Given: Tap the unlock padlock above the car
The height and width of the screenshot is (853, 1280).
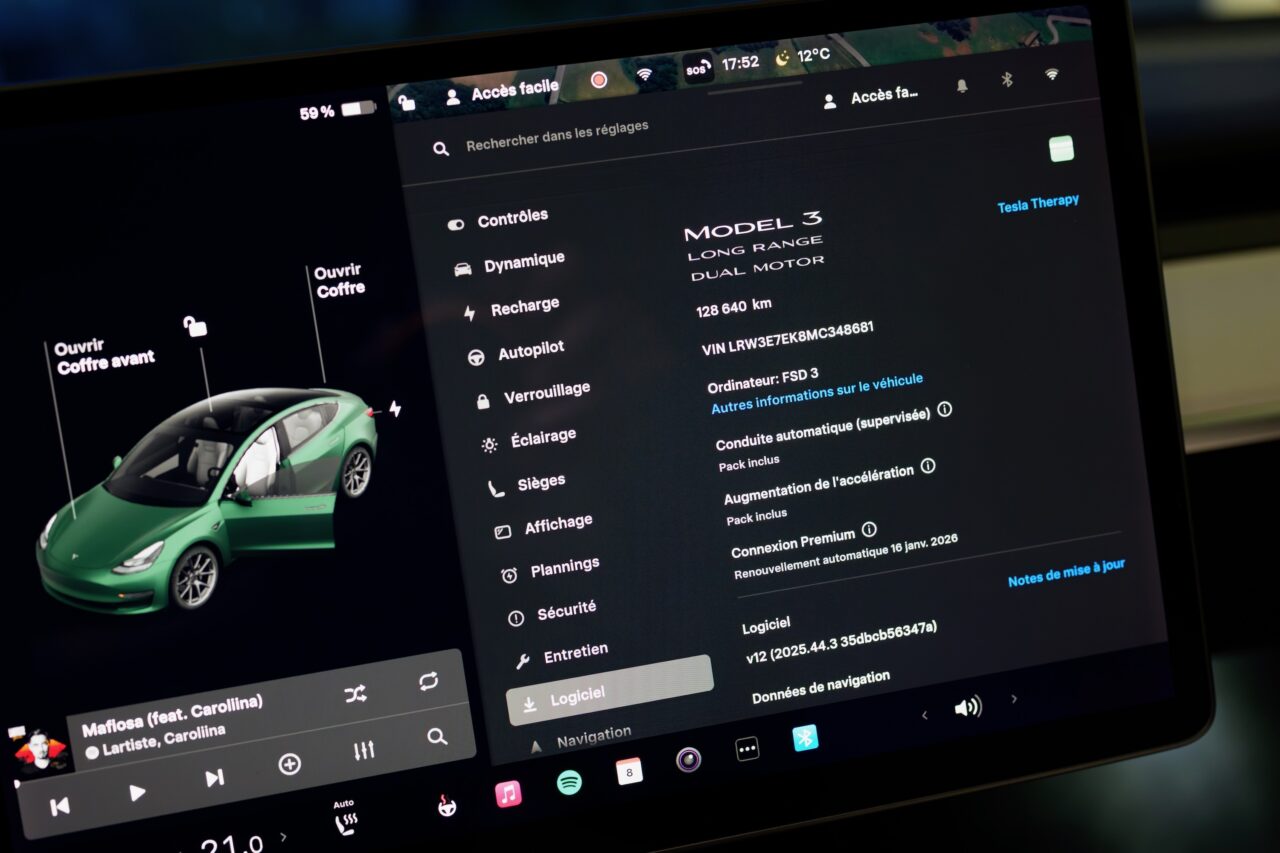Looking at the screenshot, I should click(x=195, y=326).
